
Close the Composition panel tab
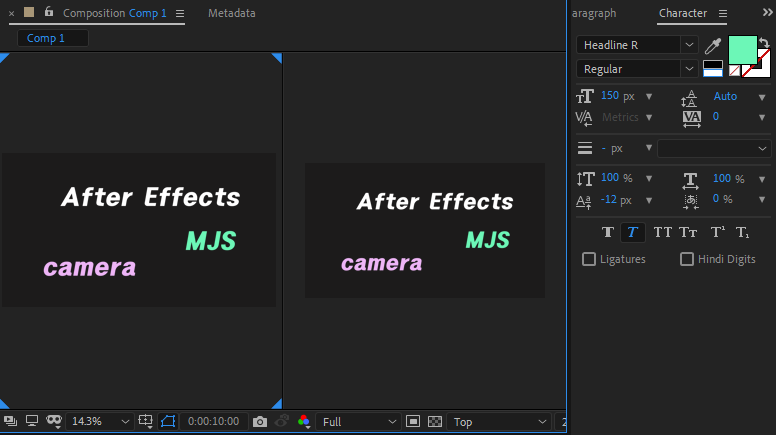(11, 13)
